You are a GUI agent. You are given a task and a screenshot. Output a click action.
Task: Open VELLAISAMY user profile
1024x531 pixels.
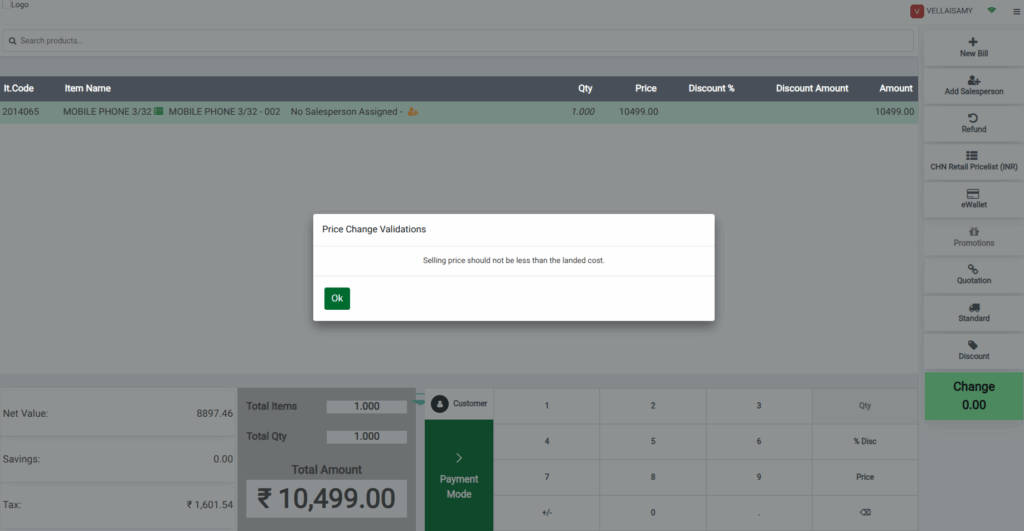click(942, 11)
